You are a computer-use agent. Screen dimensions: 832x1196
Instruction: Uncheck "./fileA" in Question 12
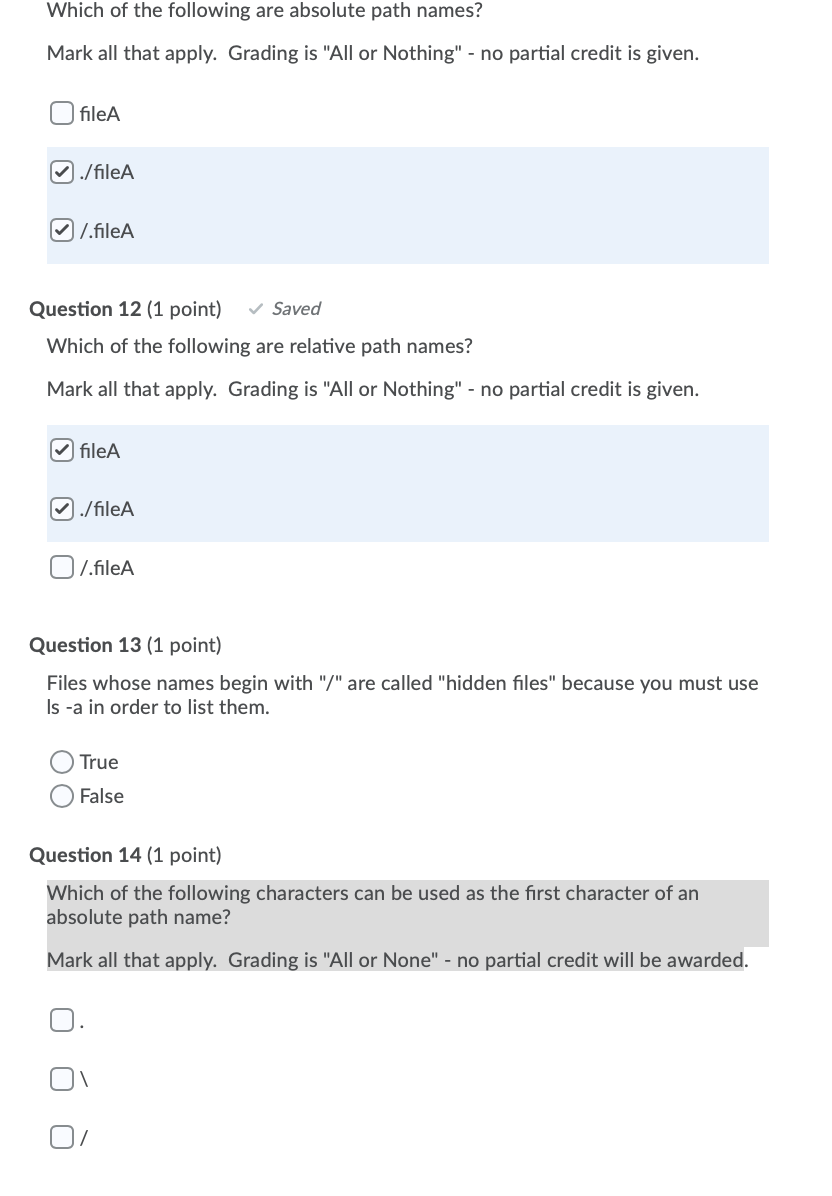tap(60, 509)
